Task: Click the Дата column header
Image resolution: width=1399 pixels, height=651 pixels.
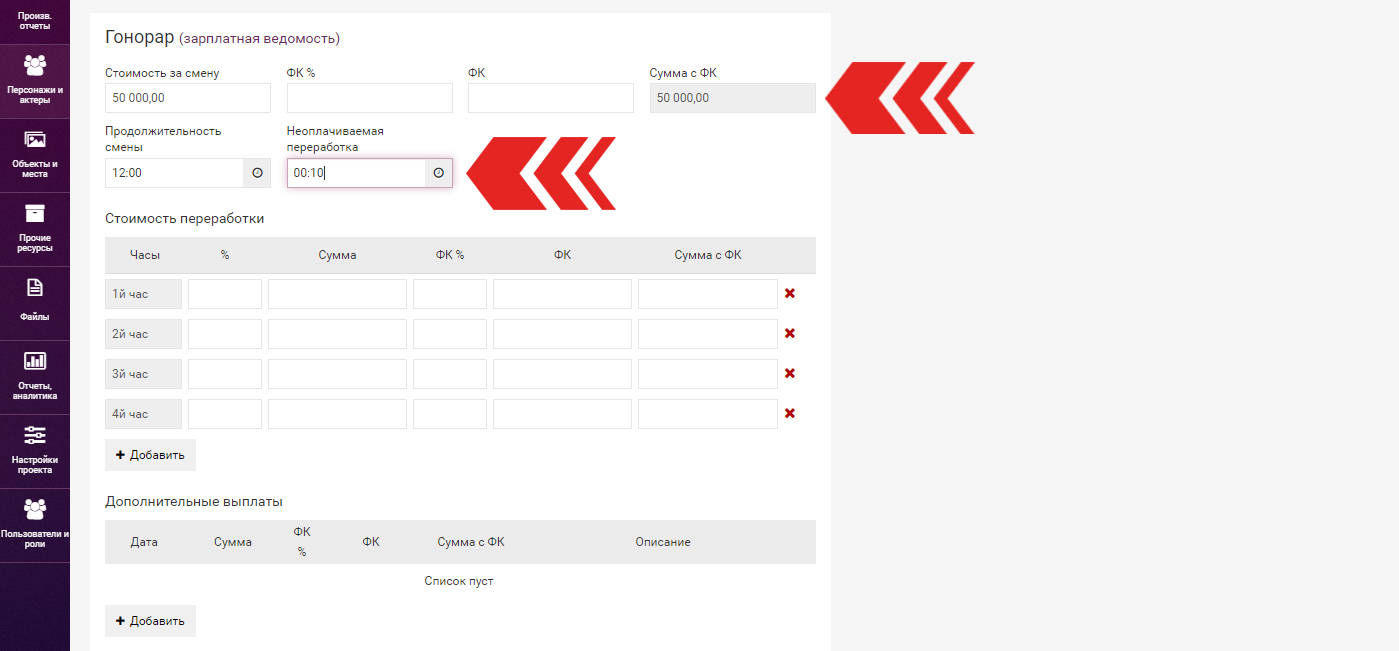Action: coord(144,542)
